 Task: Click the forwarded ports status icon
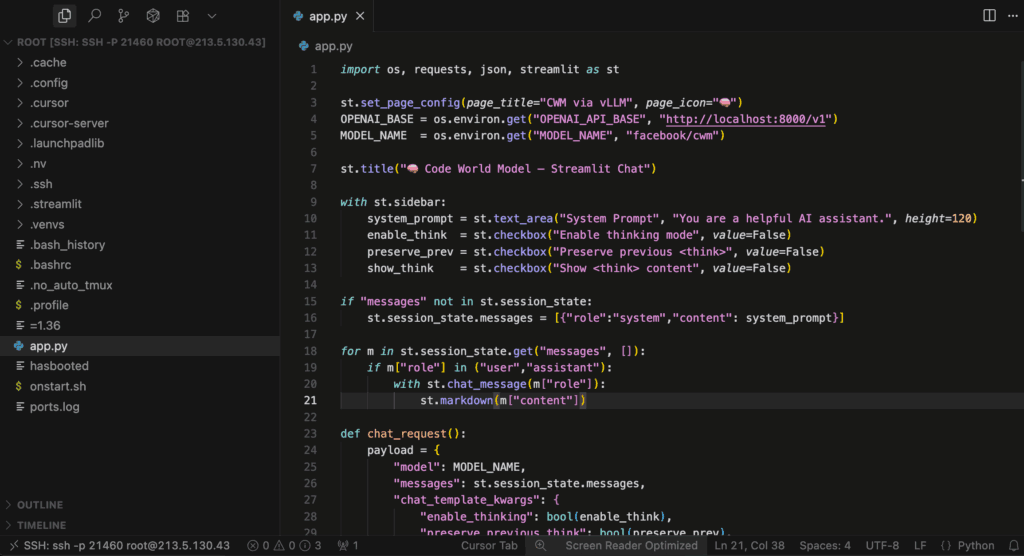[348, 546]
